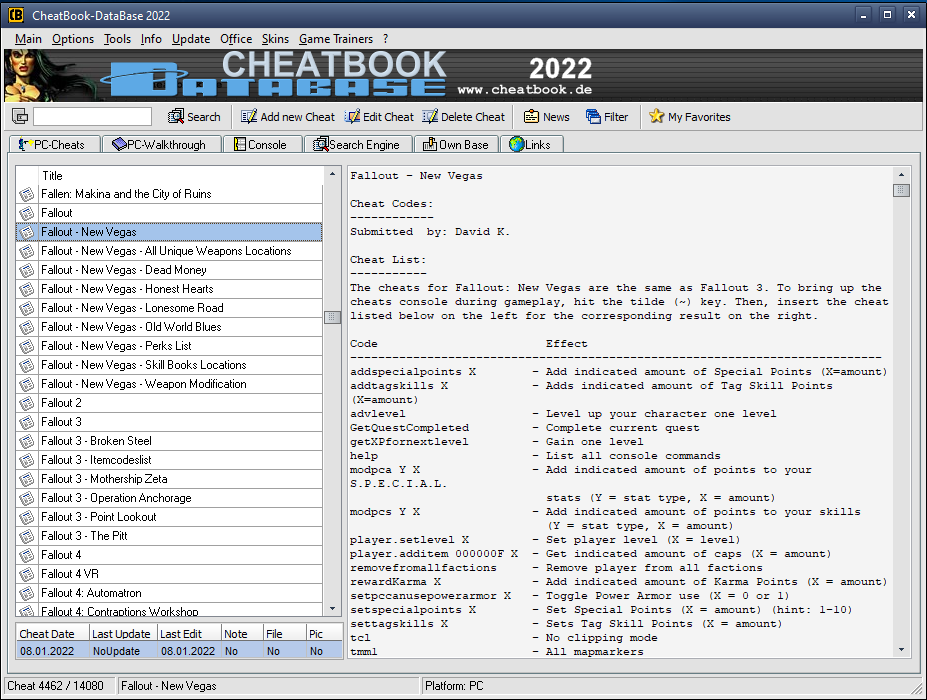Switch to the PC-Walkthrough tab
This screenshot has height=700, width=927.
(x=161, y=144)
